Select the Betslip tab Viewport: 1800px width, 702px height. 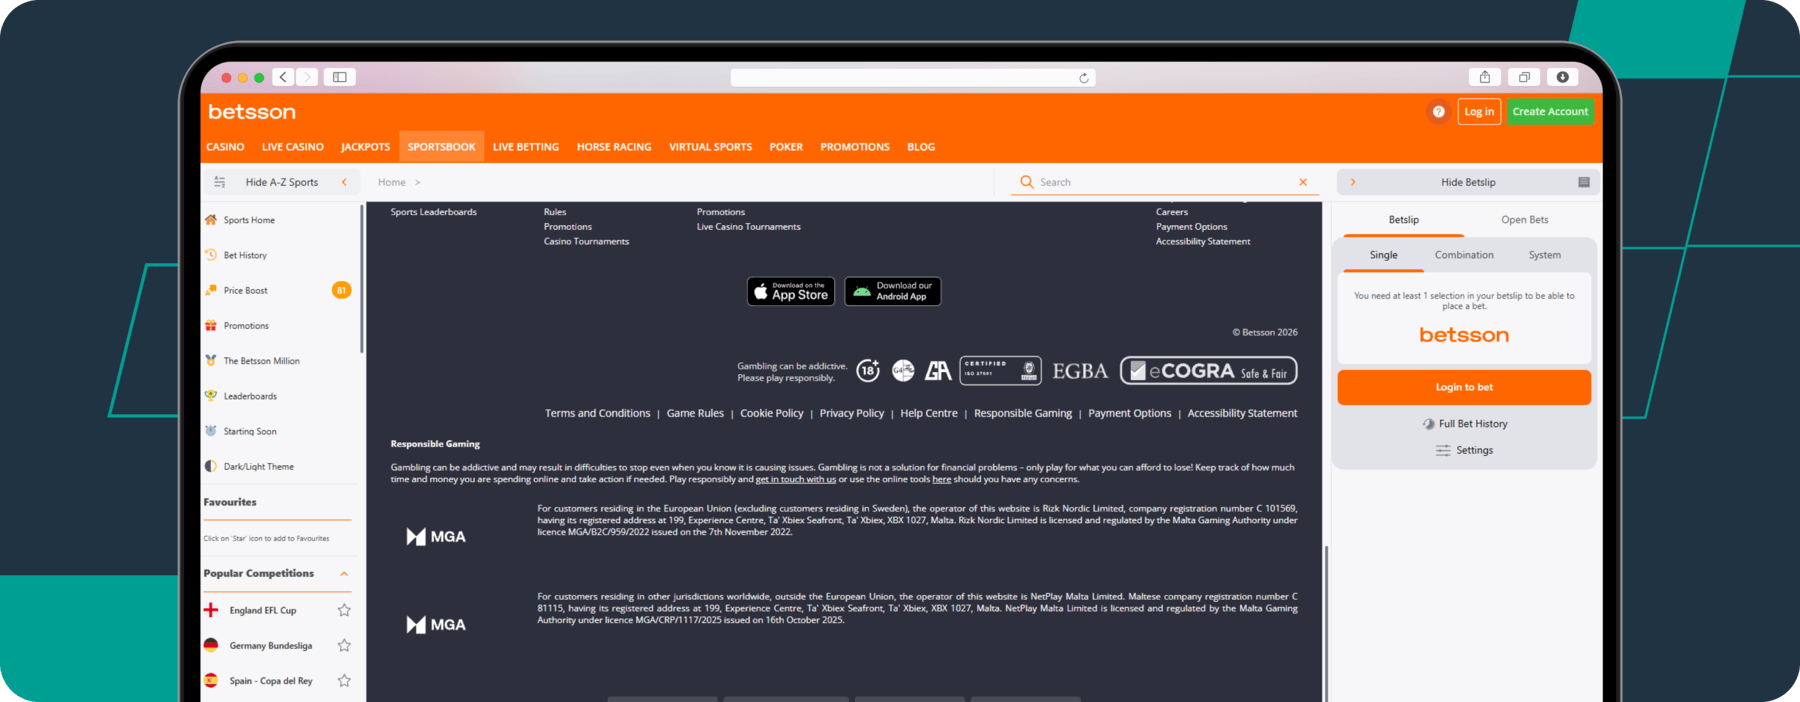(x=1404, y=220)
